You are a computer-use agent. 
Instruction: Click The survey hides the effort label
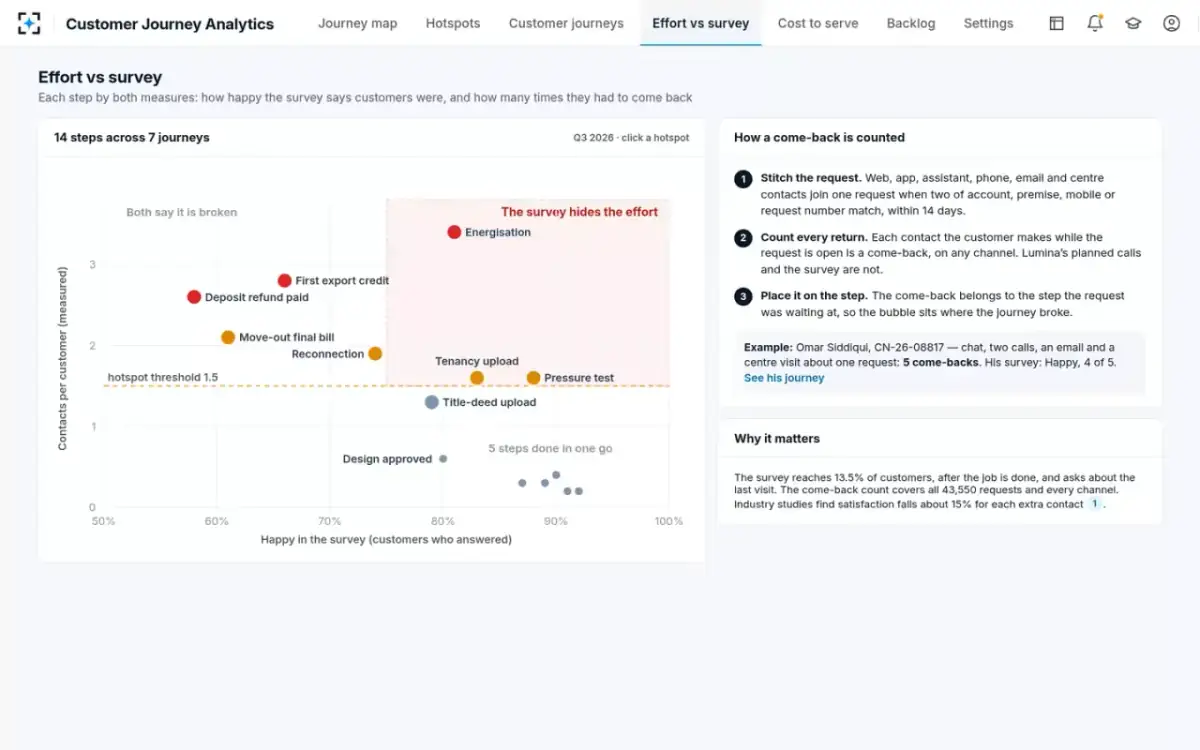(580, 212)
